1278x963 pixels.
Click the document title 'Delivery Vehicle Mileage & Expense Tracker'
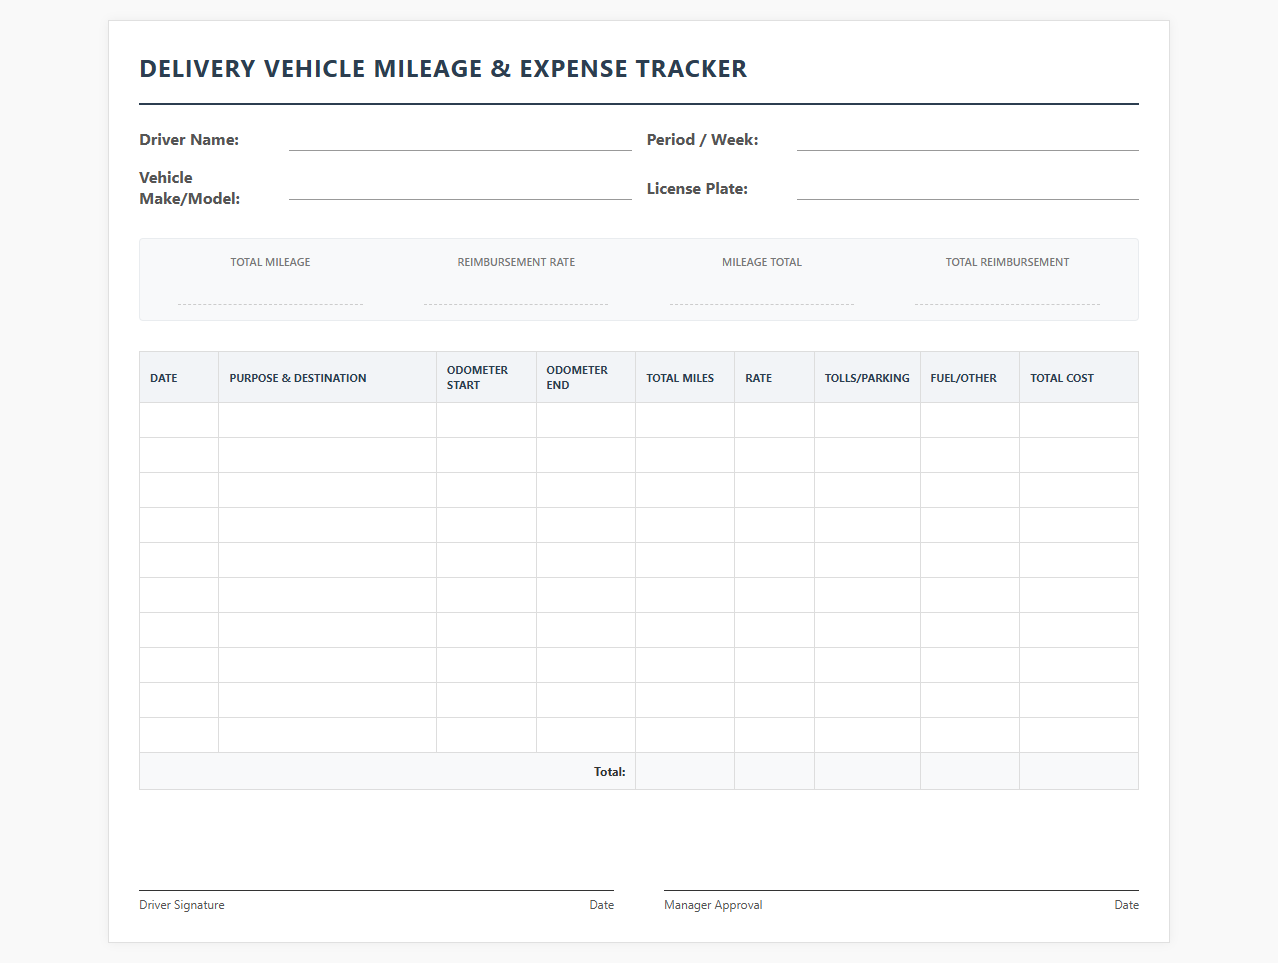pyautogui.click(x=443, y=69)
